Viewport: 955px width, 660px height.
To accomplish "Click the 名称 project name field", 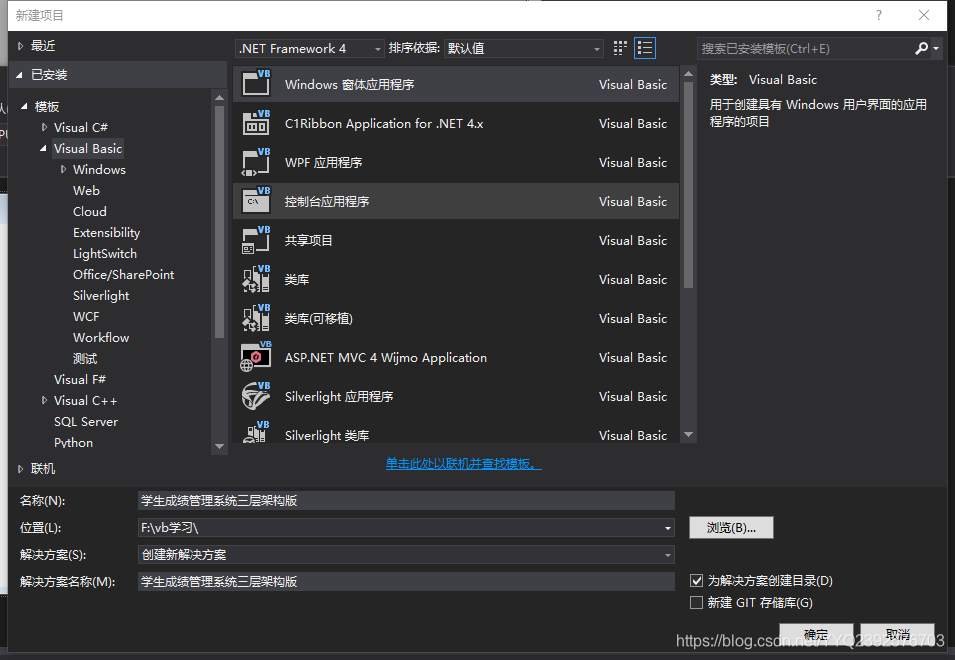I will tap(406, 500).
